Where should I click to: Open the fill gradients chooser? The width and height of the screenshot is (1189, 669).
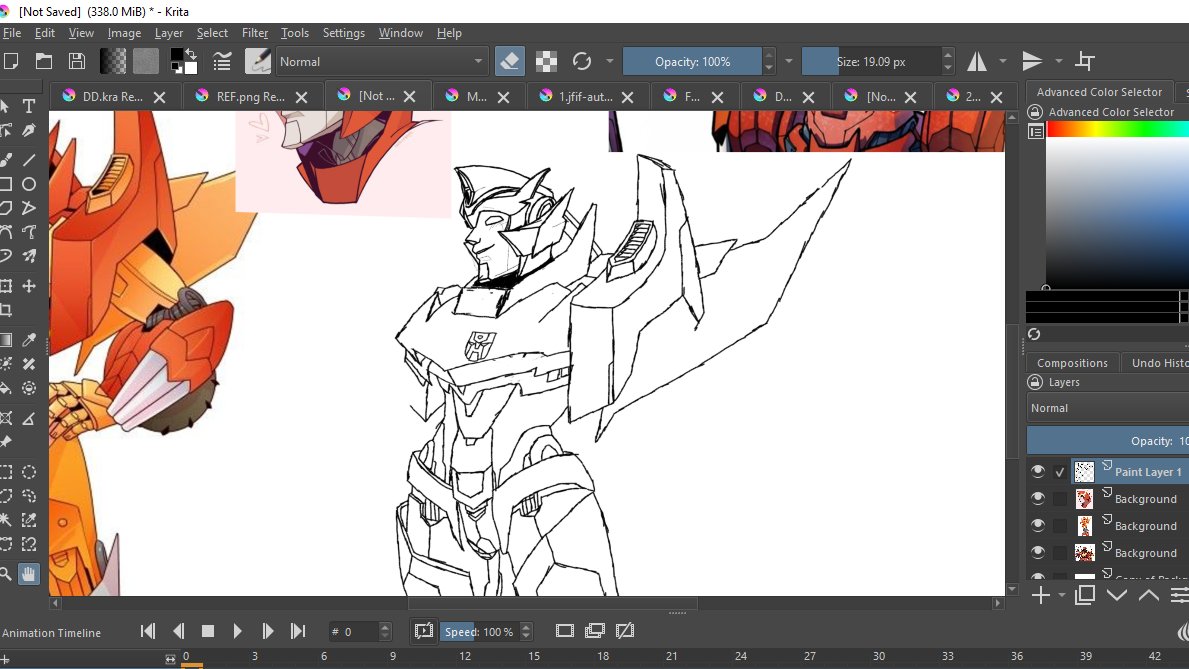click(x=113, y=61)
